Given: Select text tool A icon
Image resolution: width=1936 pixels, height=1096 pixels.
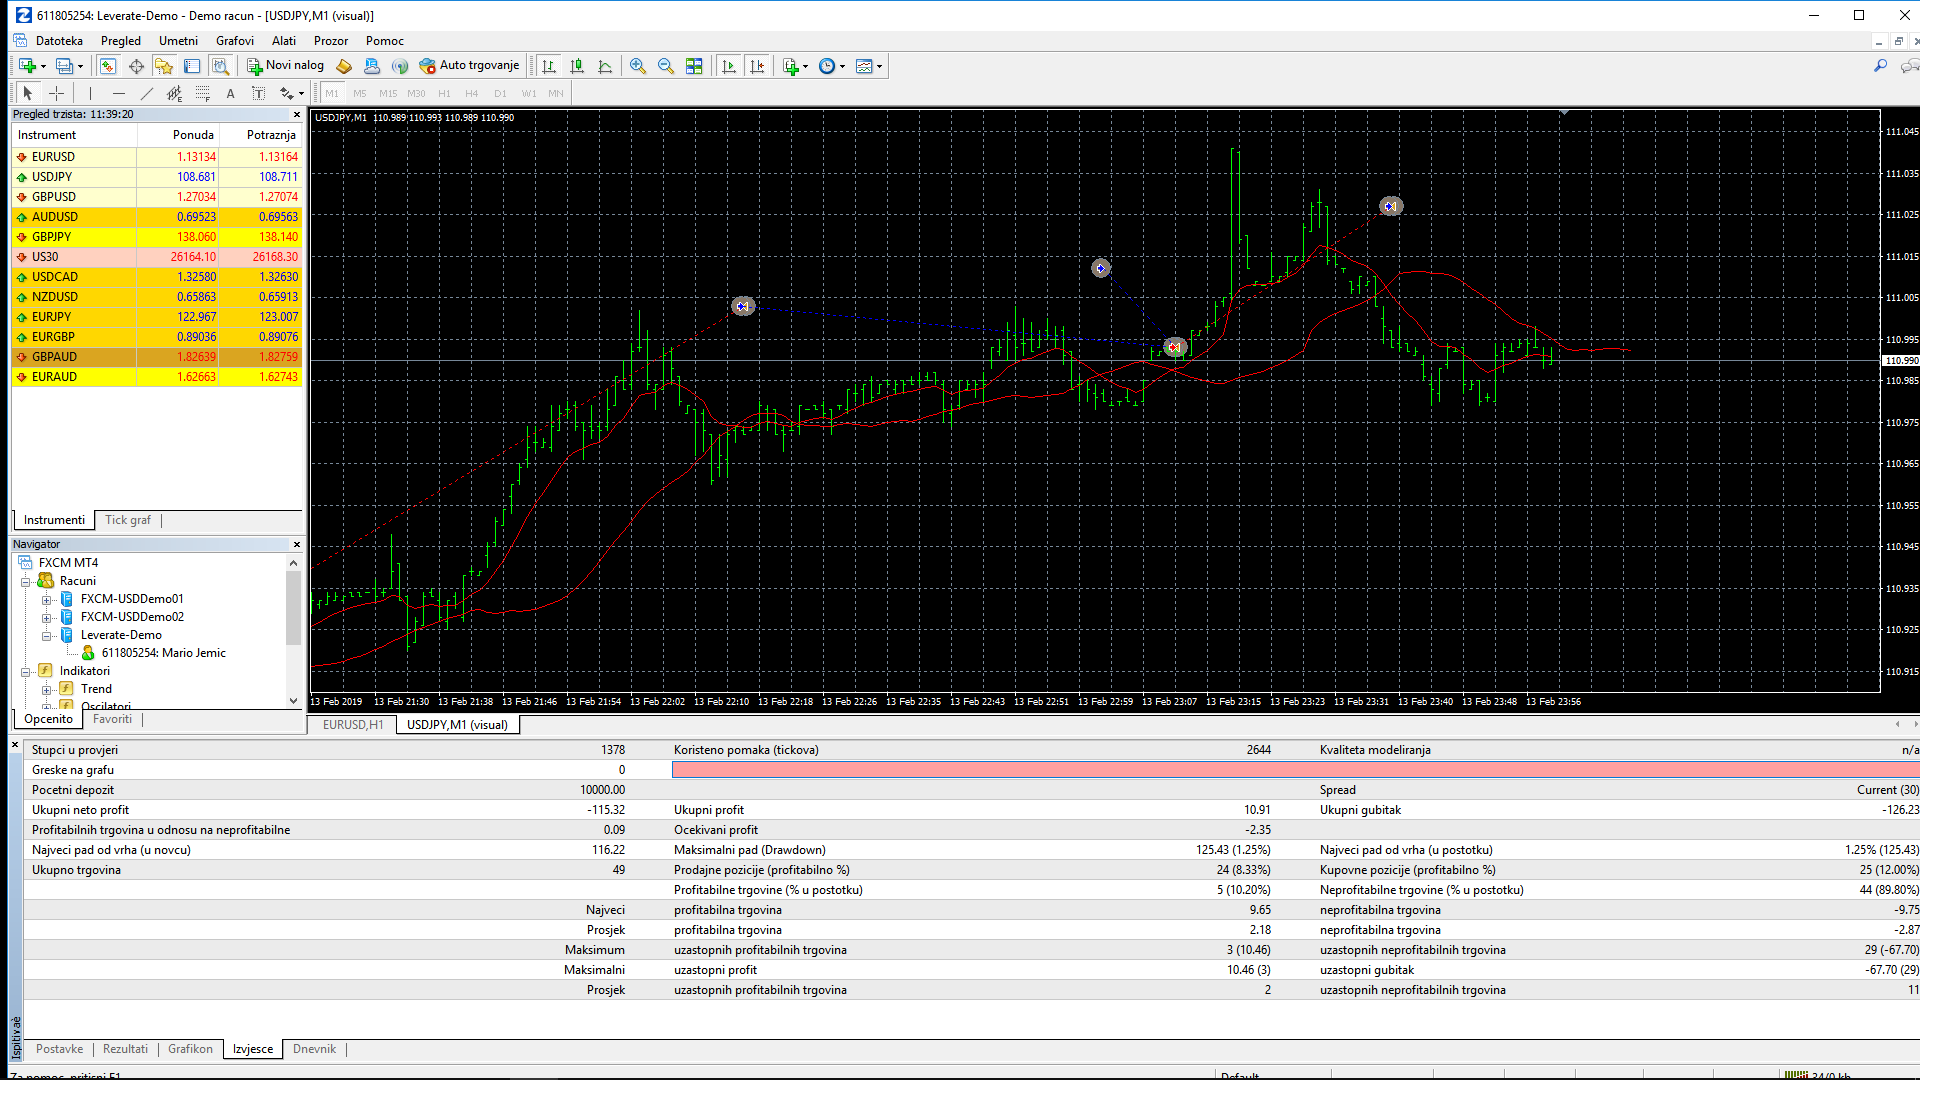Looking at the screenshot, I should pyautogui.click(x=230, y=93).
